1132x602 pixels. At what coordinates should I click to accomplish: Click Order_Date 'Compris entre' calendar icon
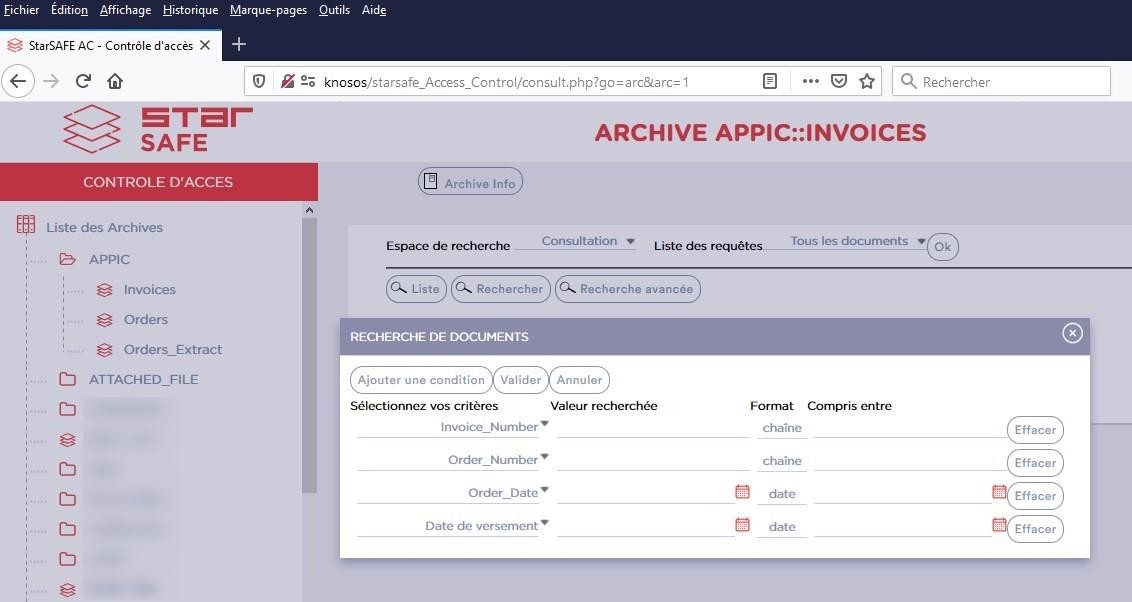point(999,492)
